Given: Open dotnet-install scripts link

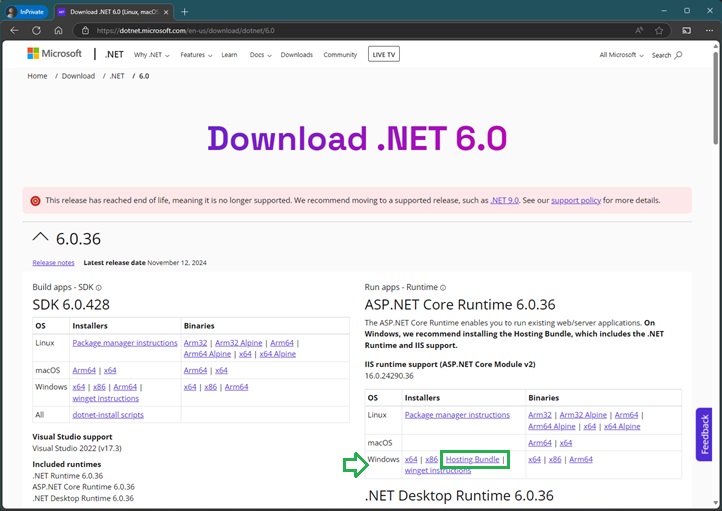Looking at the screenshot, I should pyautogui.click(x=108, y=415).
